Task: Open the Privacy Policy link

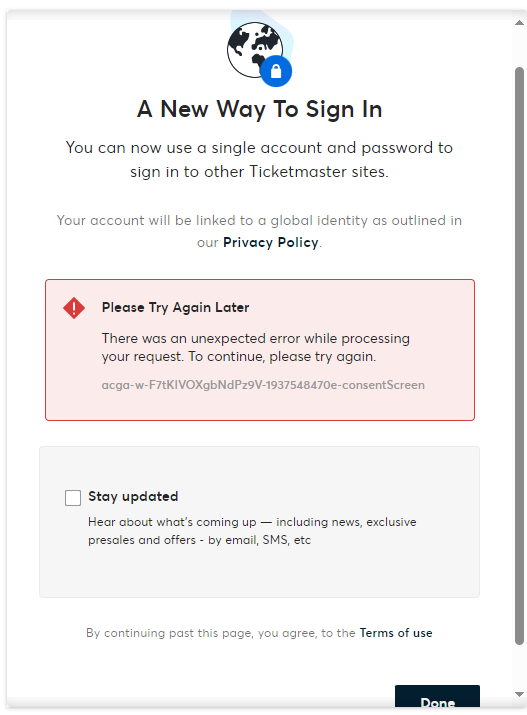Action: pos(270,242)
